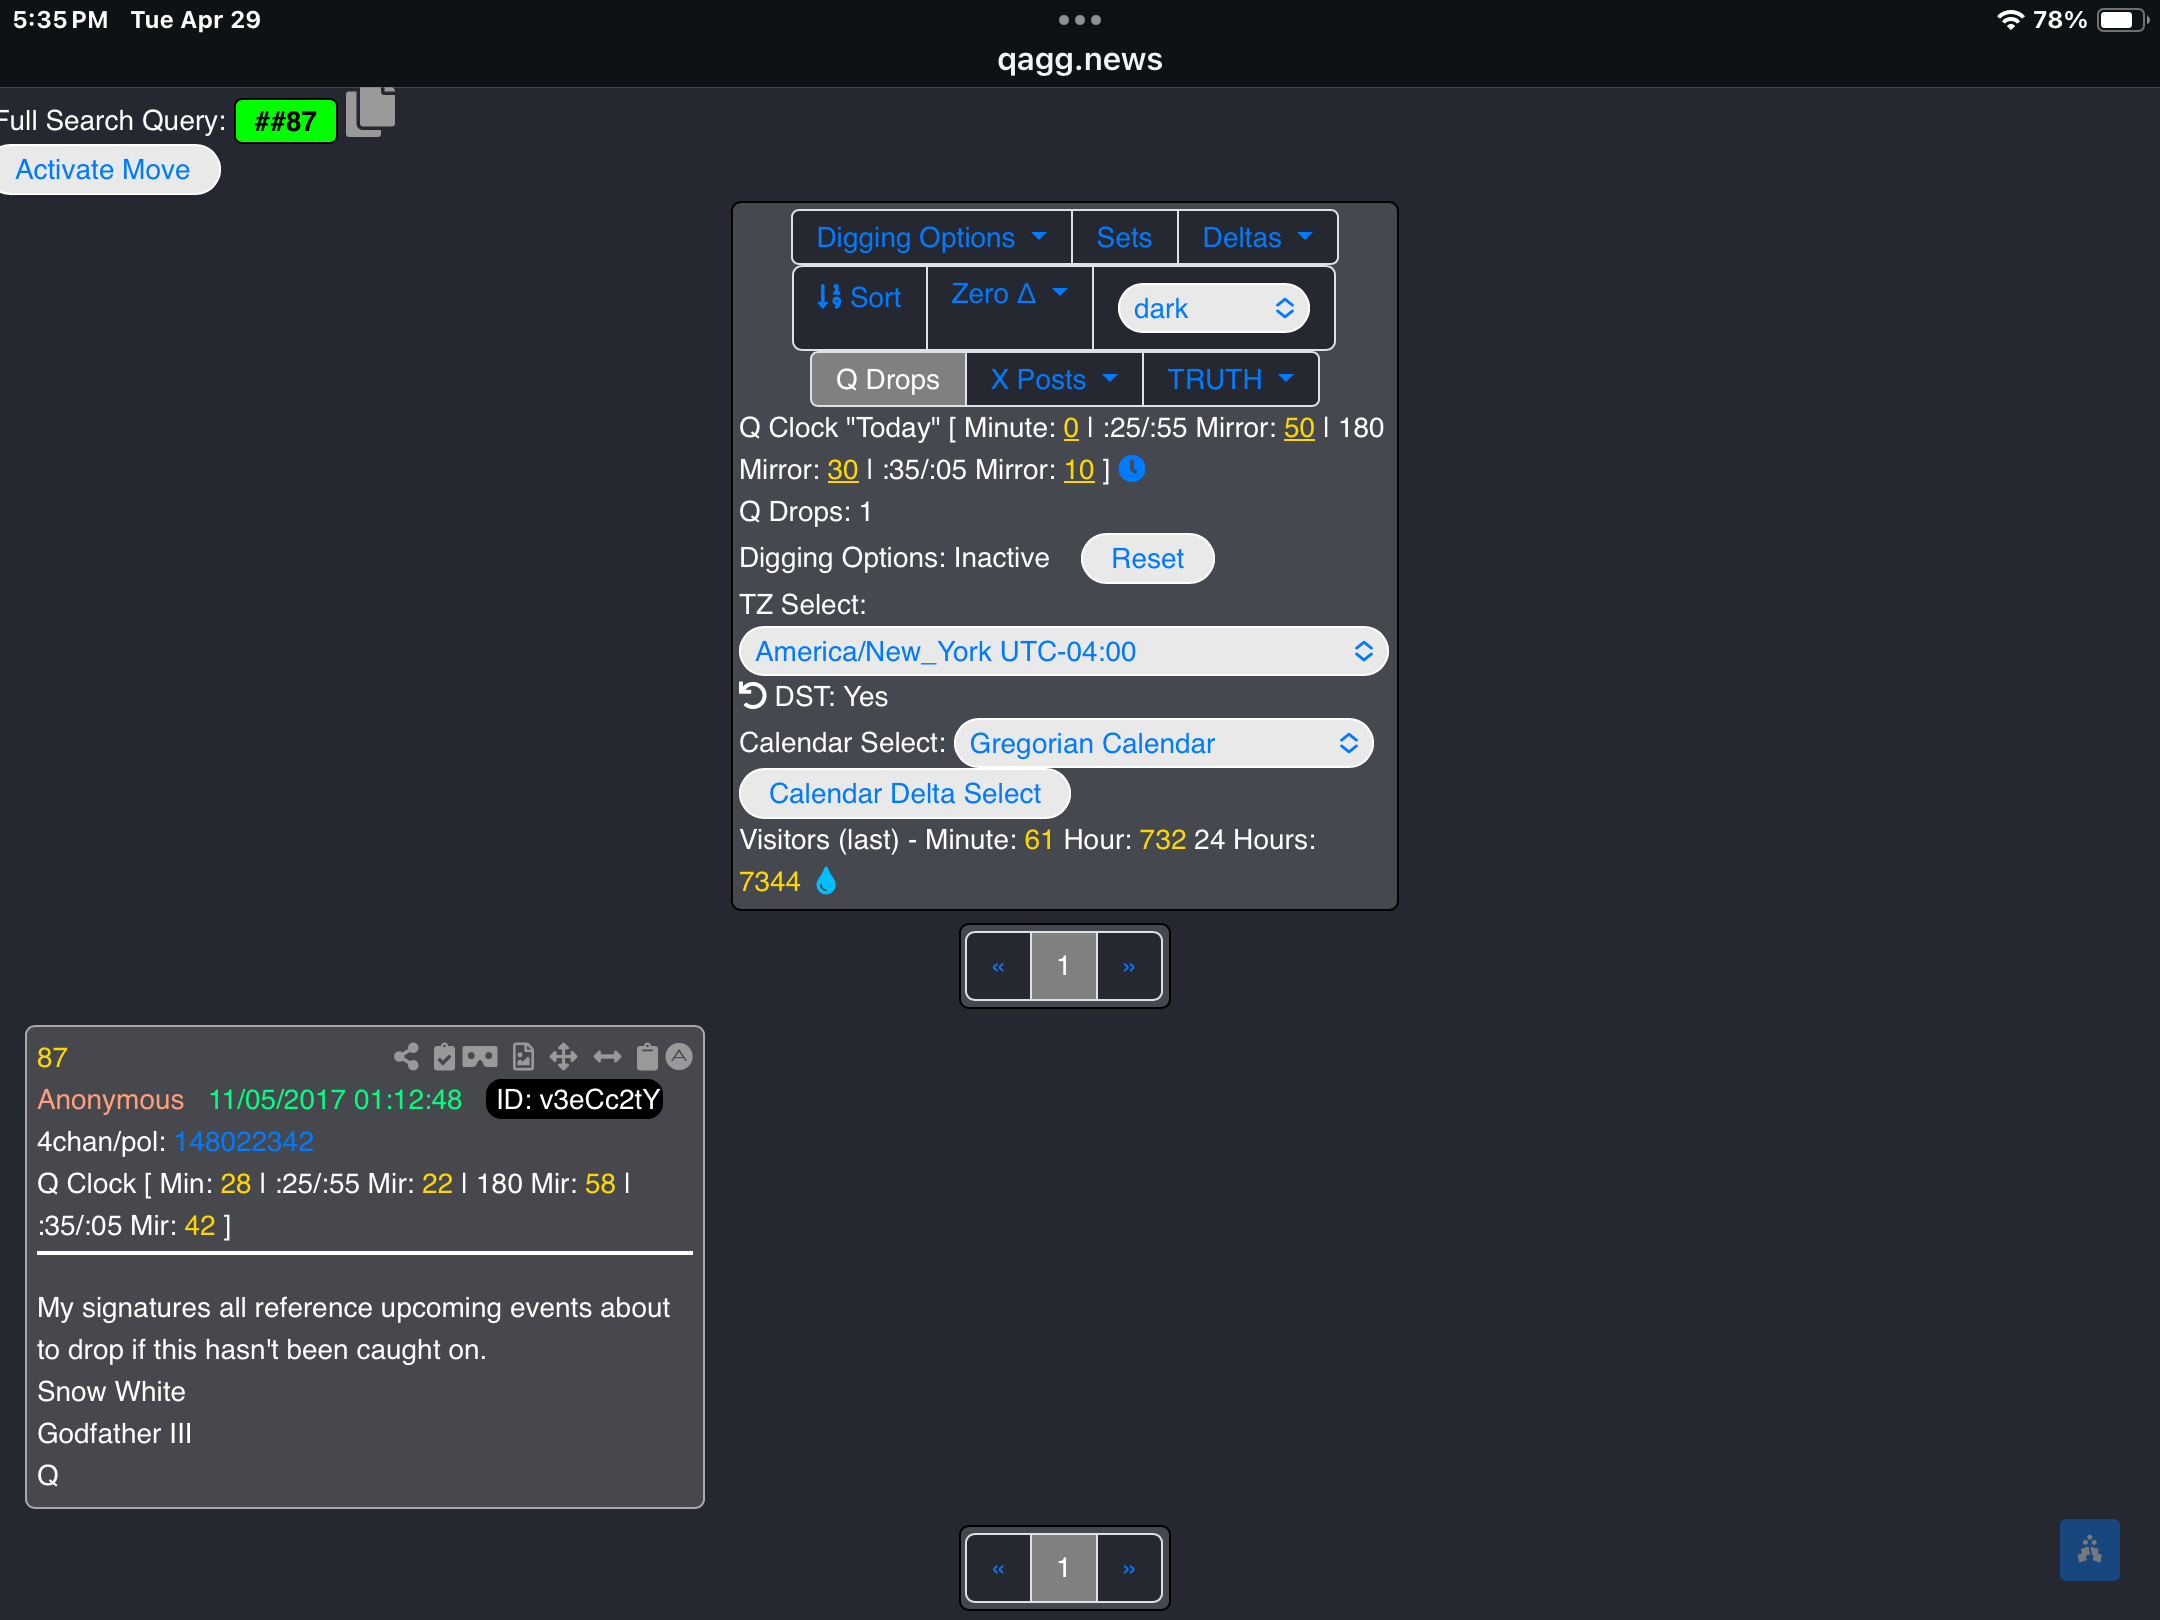Click the DST reset arrow icon
This screenshot has height=1620, width=2160.
pos(752,695)
